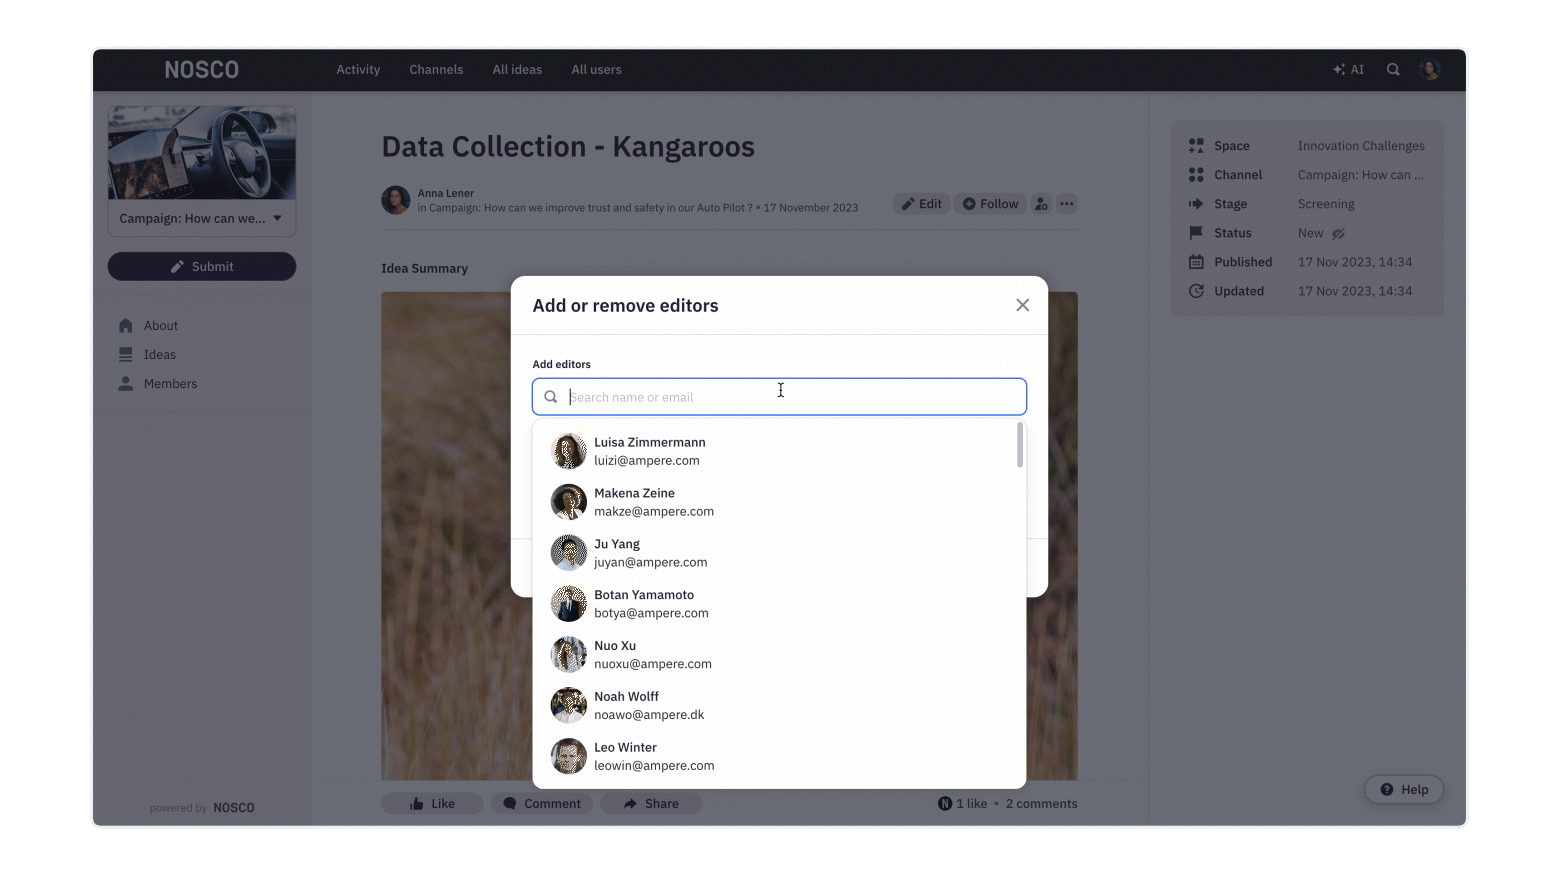Open Ideas in the sidebar
The height and width of the screenshot is (875, 1555).
(x=159, y=355)
